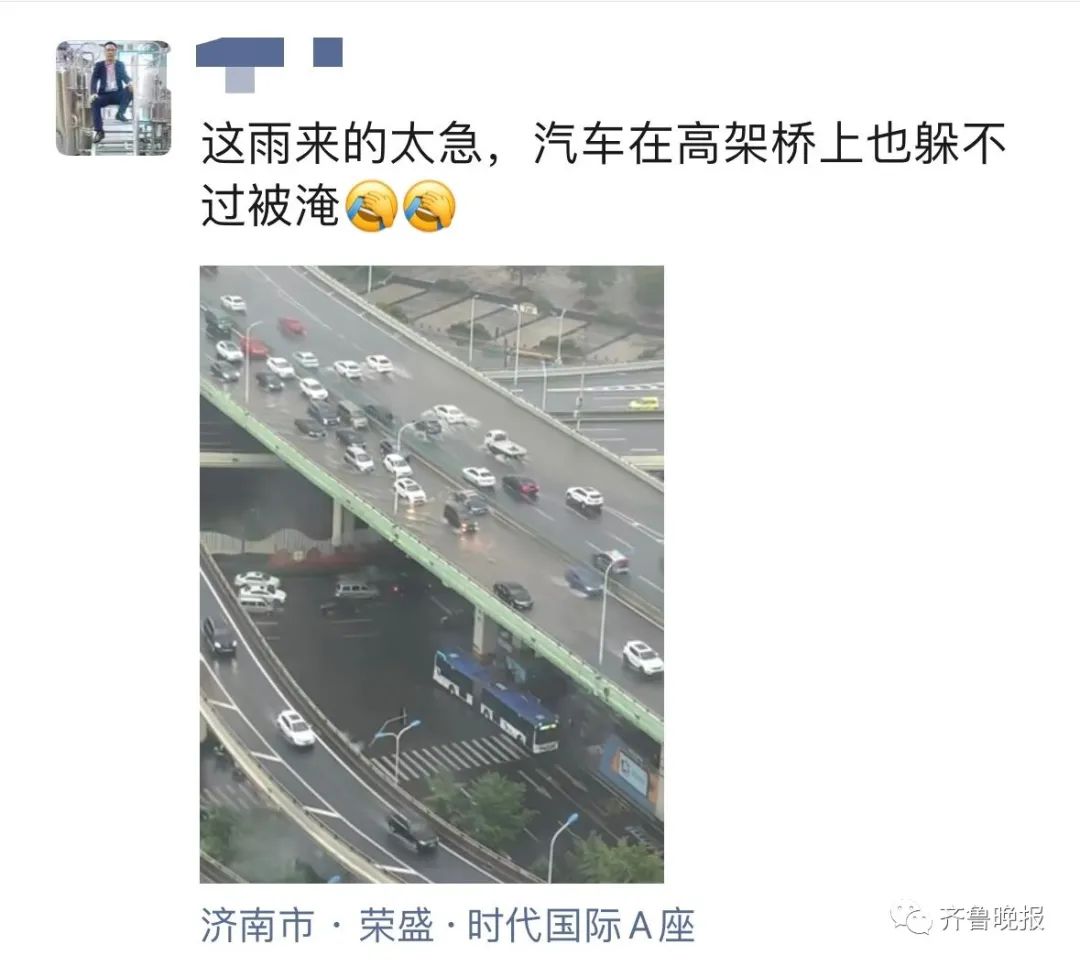Open the flooded overpass photo thumbnail
Image resolution: width=1080 pixels, height=966 pixels.
pyautogui.click(x=432, y=574)
